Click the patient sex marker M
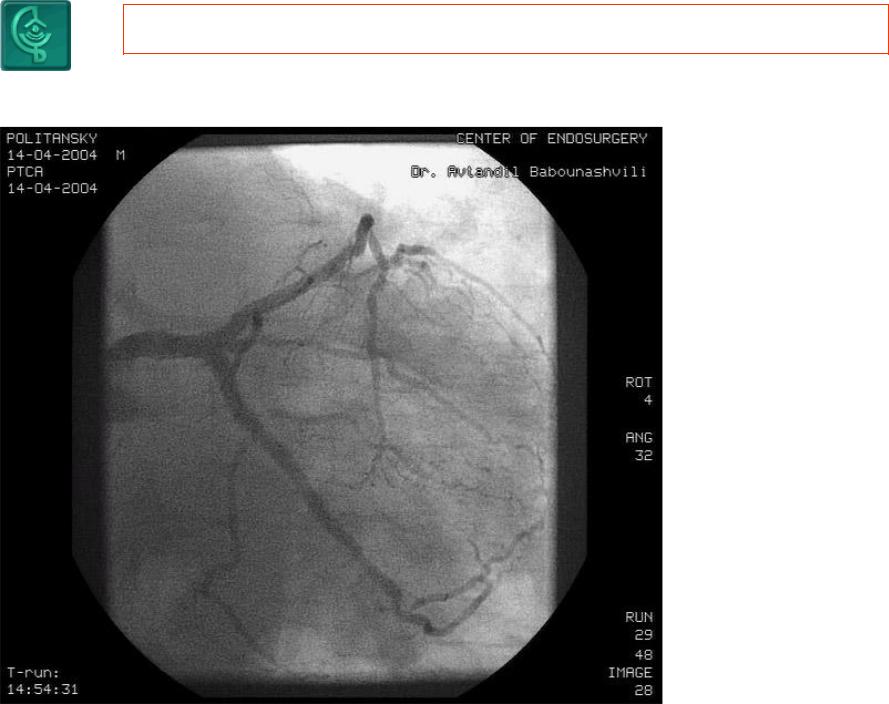Image resolution: width=889 pixels, height=704 pixels. (x=120, y=155)
